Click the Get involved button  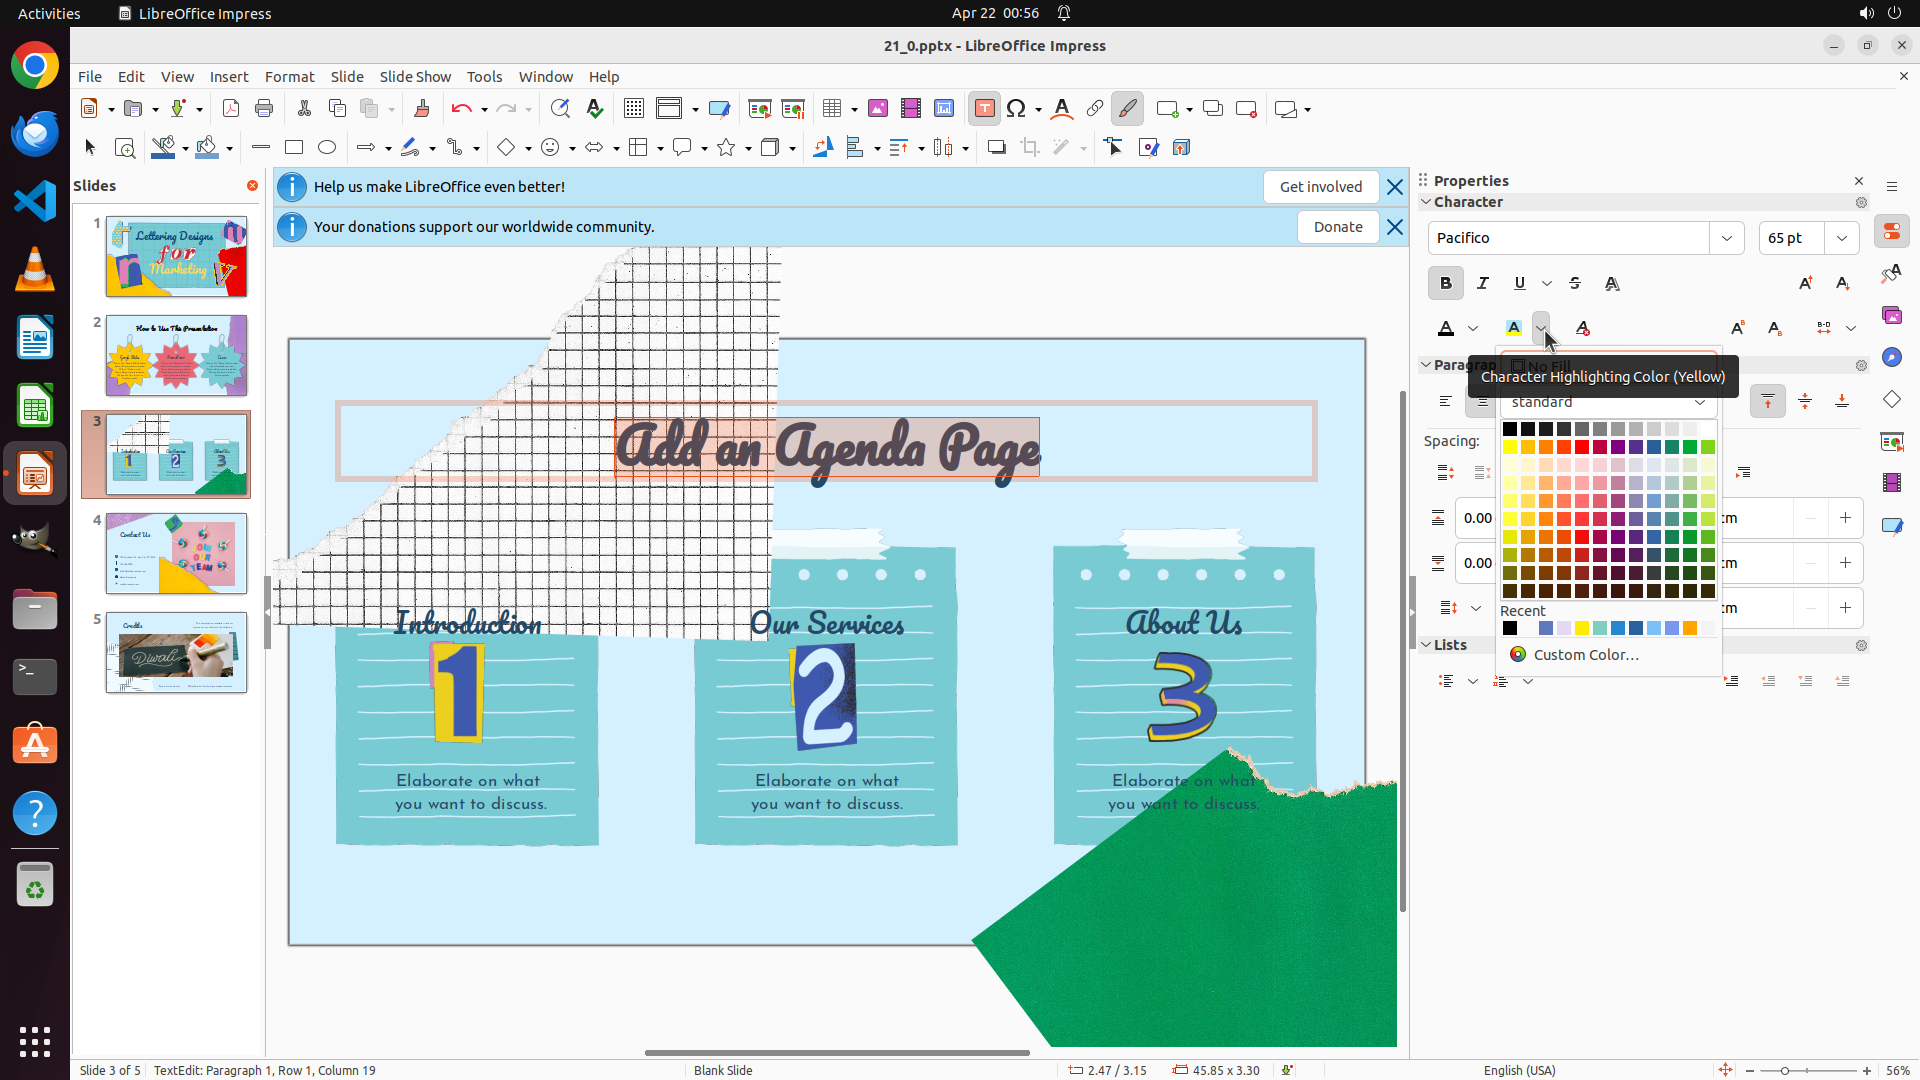[1320, 187]
